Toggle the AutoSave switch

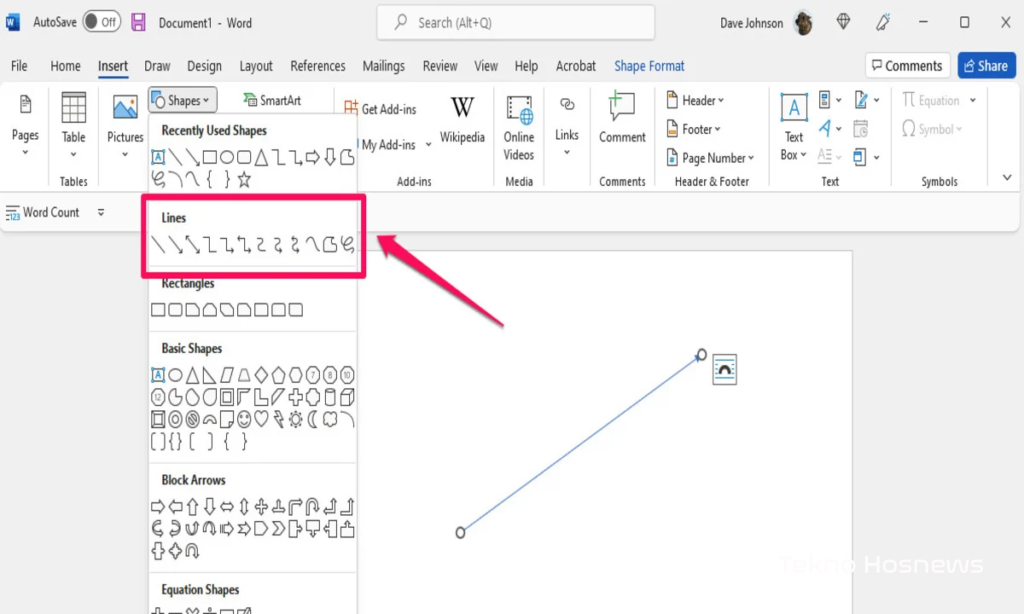click(102, 22)
